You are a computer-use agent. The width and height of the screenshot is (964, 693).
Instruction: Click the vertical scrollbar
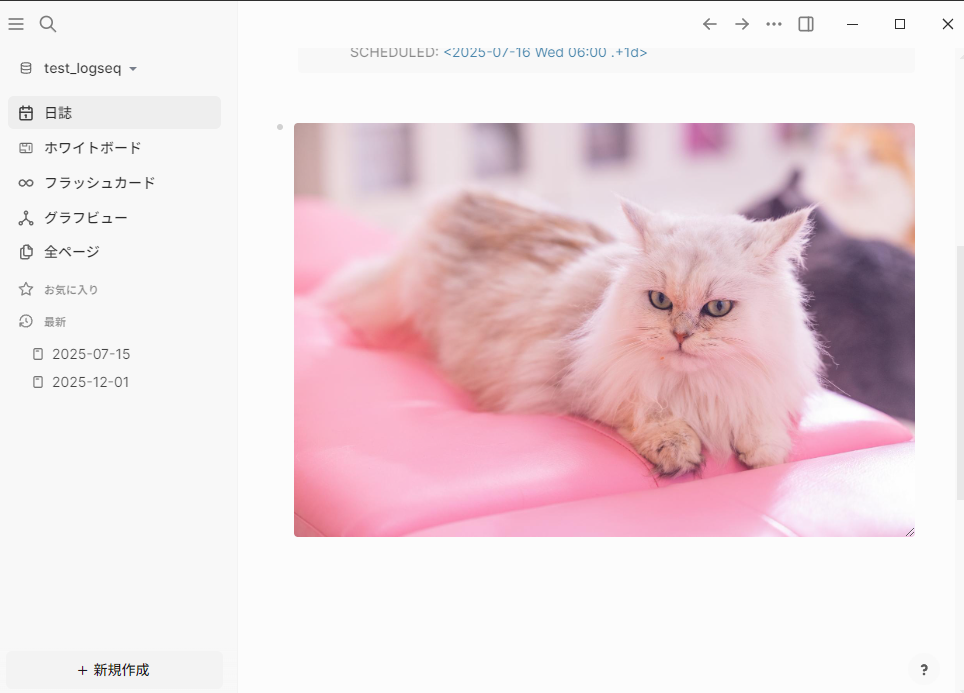[x=960, y=373]
